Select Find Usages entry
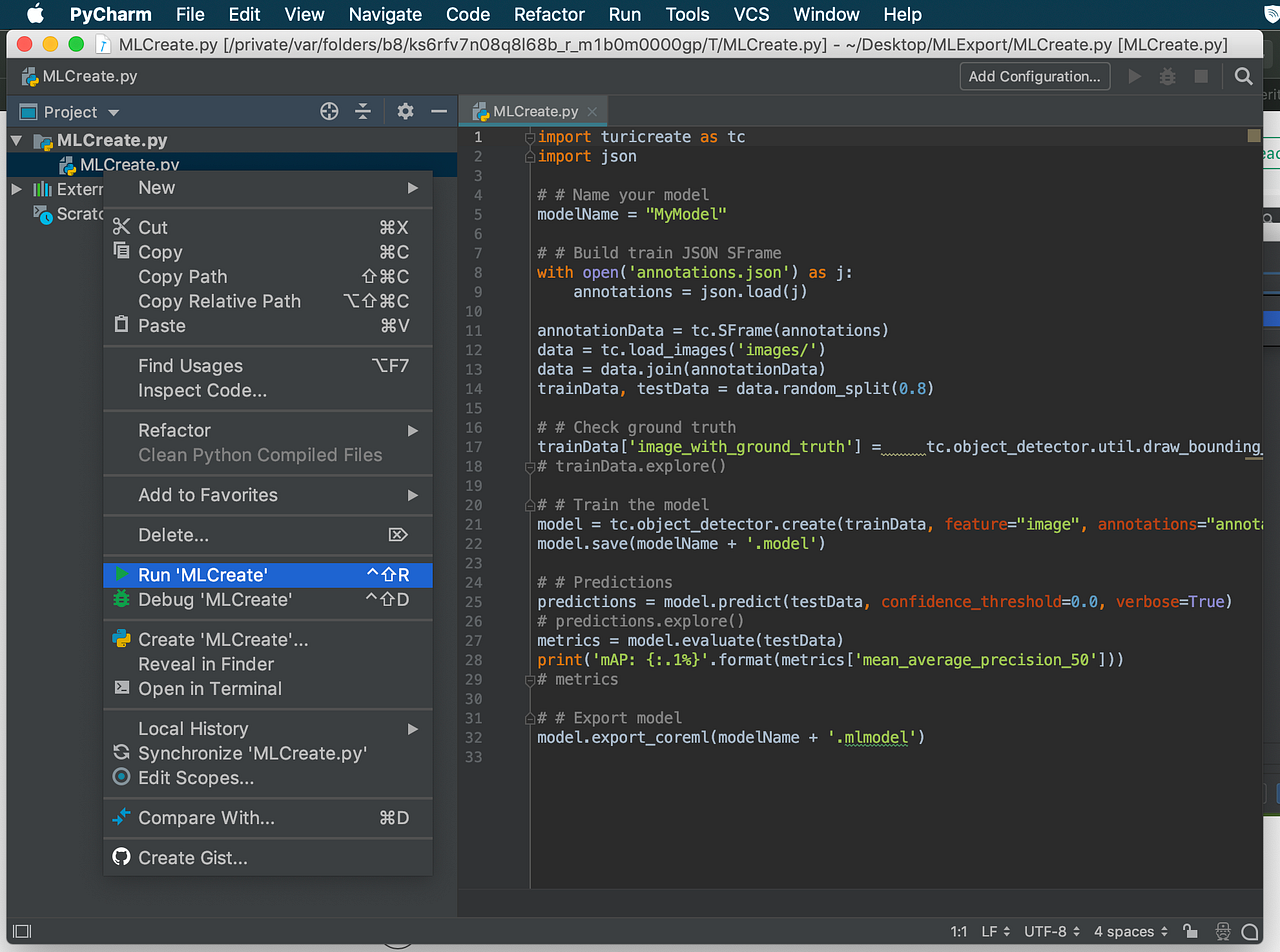The width and height of the screenshot is (1280, 952). 268,365
